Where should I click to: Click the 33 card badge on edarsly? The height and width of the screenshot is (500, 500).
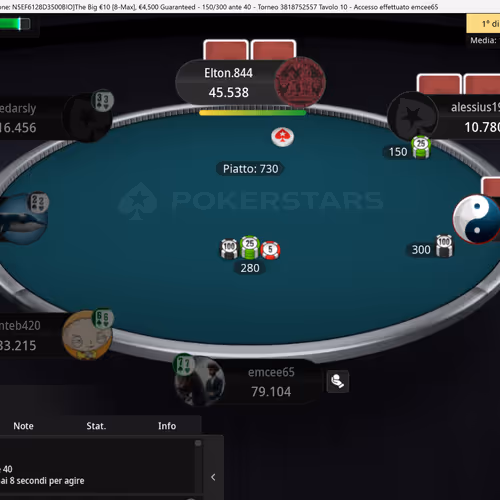103,100
